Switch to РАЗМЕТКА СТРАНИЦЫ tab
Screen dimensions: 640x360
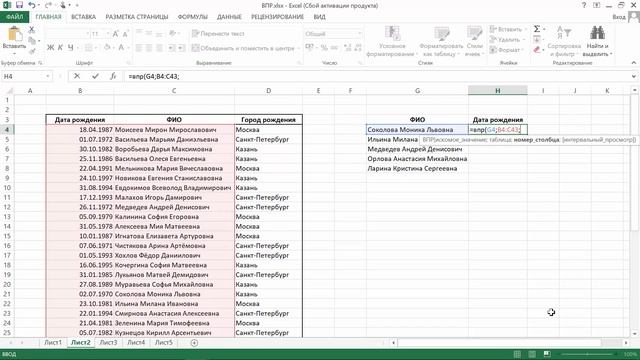tap(137, 17)
